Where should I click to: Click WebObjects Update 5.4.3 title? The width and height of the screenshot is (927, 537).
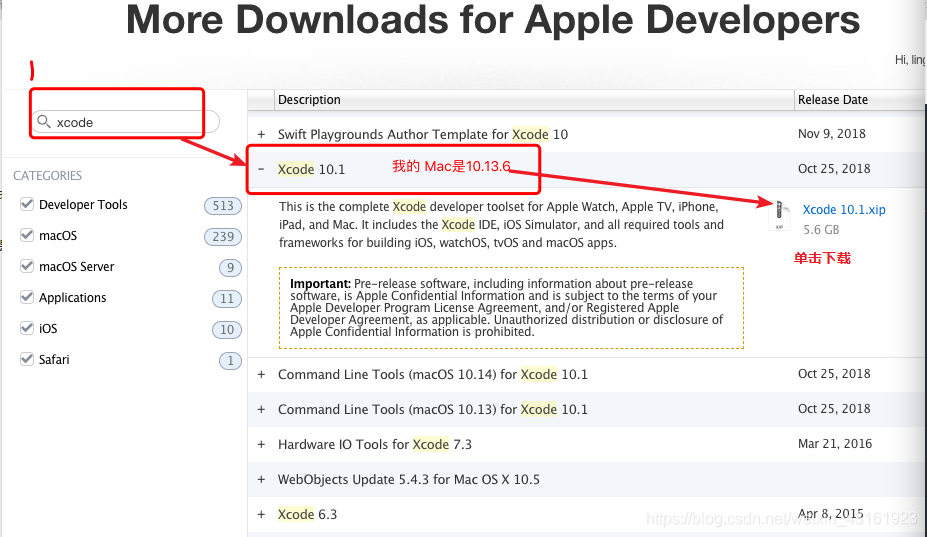[409, 479]
